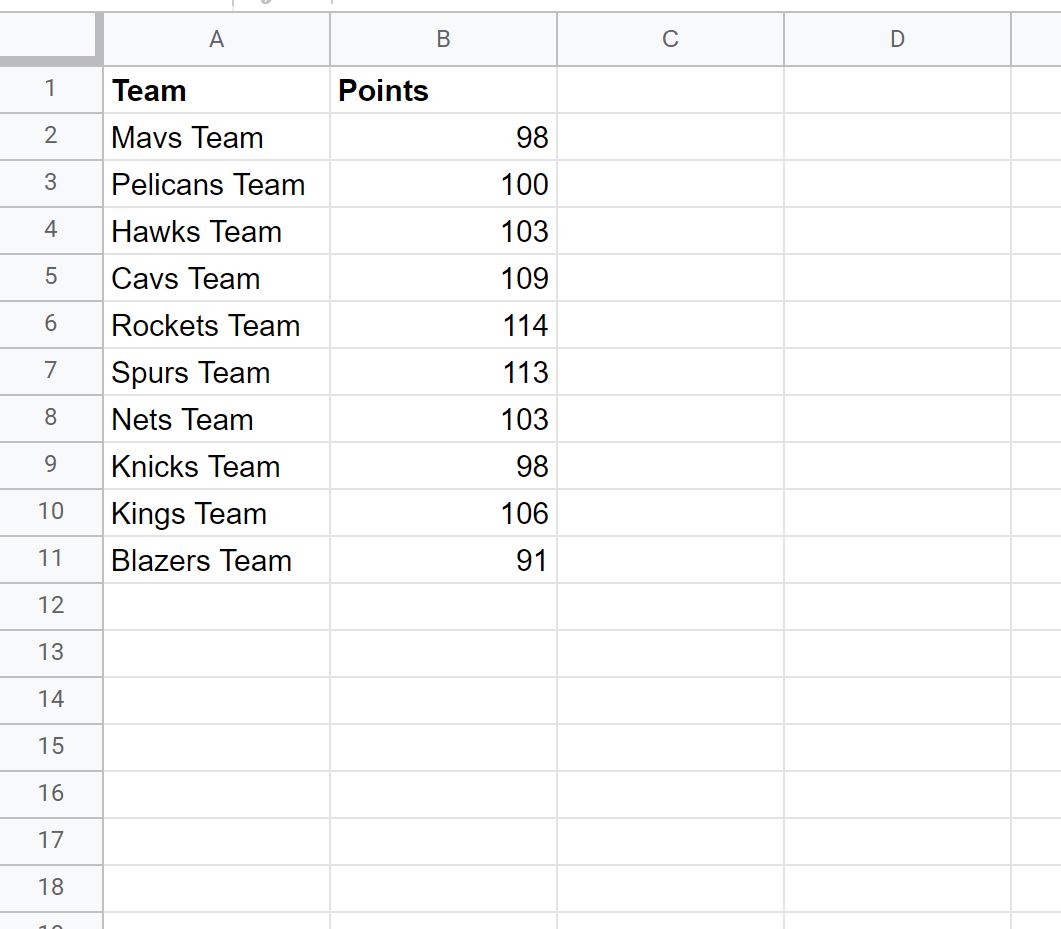Select the cell containing 109

click(x=443, y=278)
